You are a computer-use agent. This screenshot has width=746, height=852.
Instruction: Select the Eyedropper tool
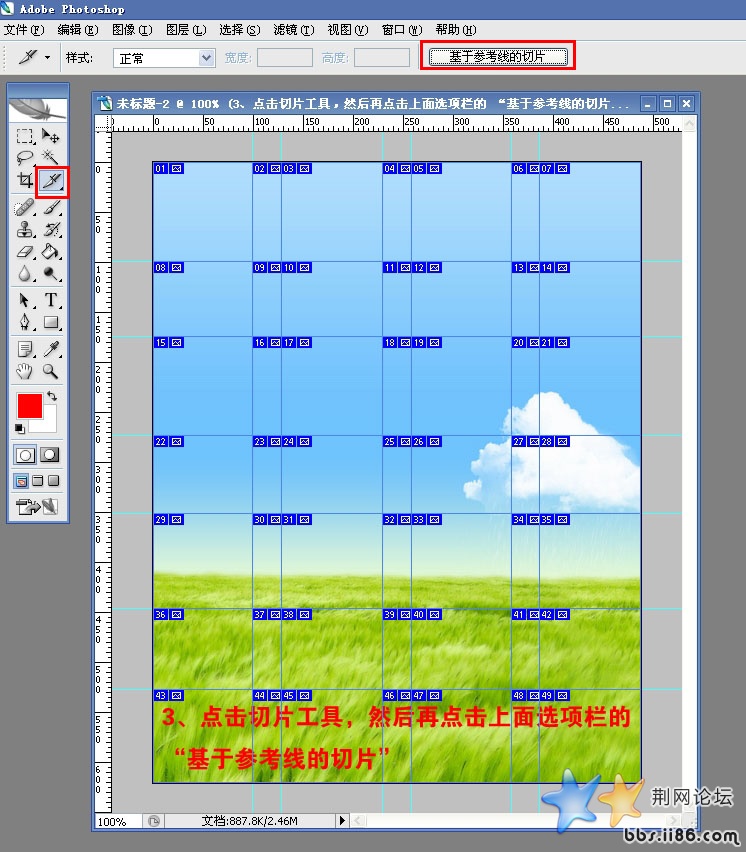pos(51,348)
